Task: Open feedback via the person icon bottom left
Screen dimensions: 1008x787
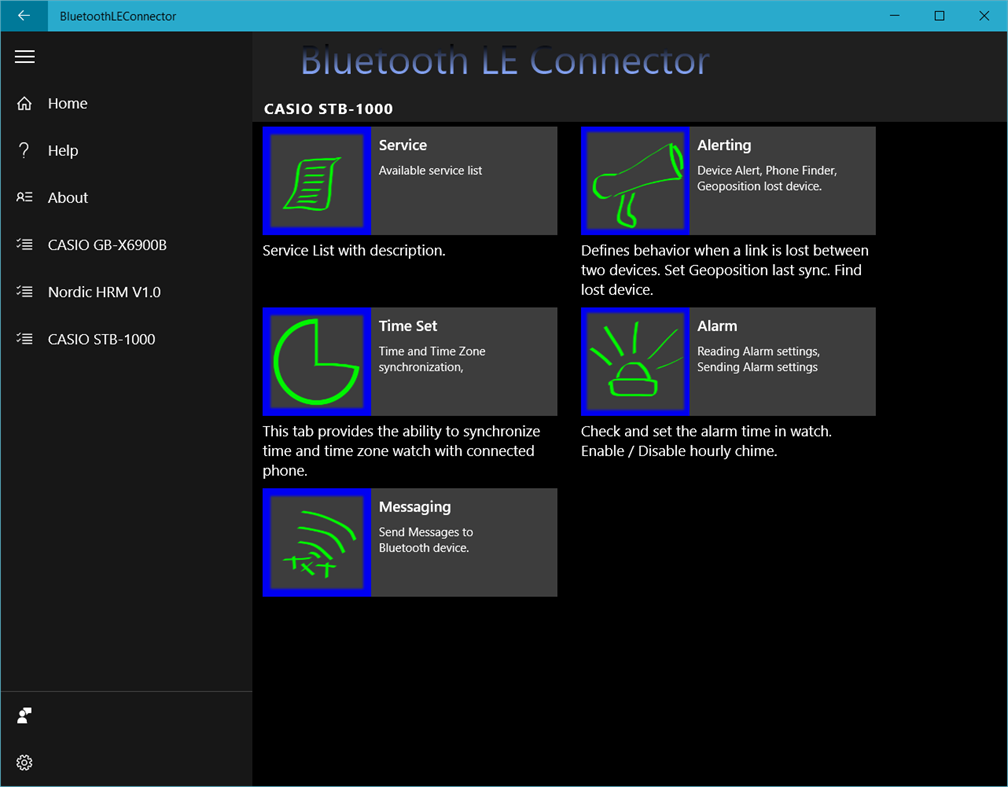Action: click(24, 715)
